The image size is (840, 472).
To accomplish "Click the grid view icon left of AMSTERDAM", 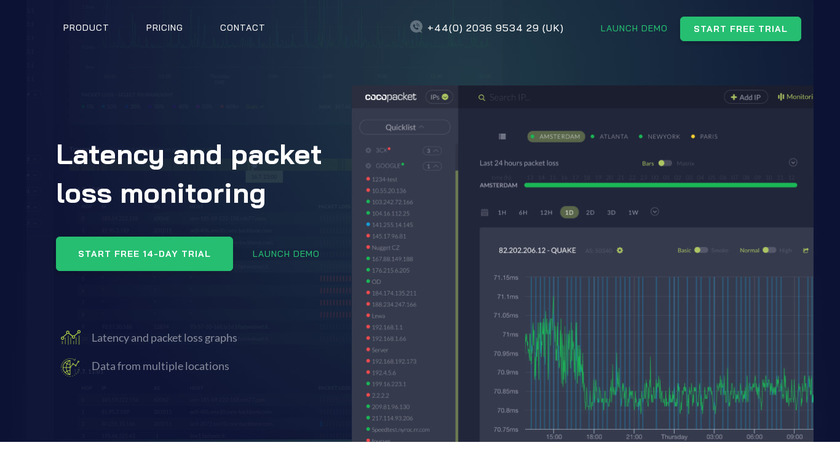I will pyautogui.click(x=502, y=137).
